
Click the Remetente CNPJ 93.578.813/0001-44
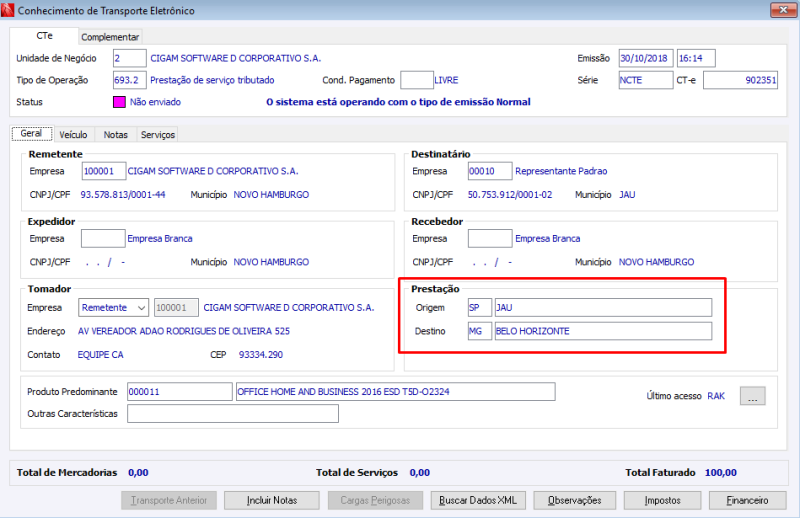(123, 194)
